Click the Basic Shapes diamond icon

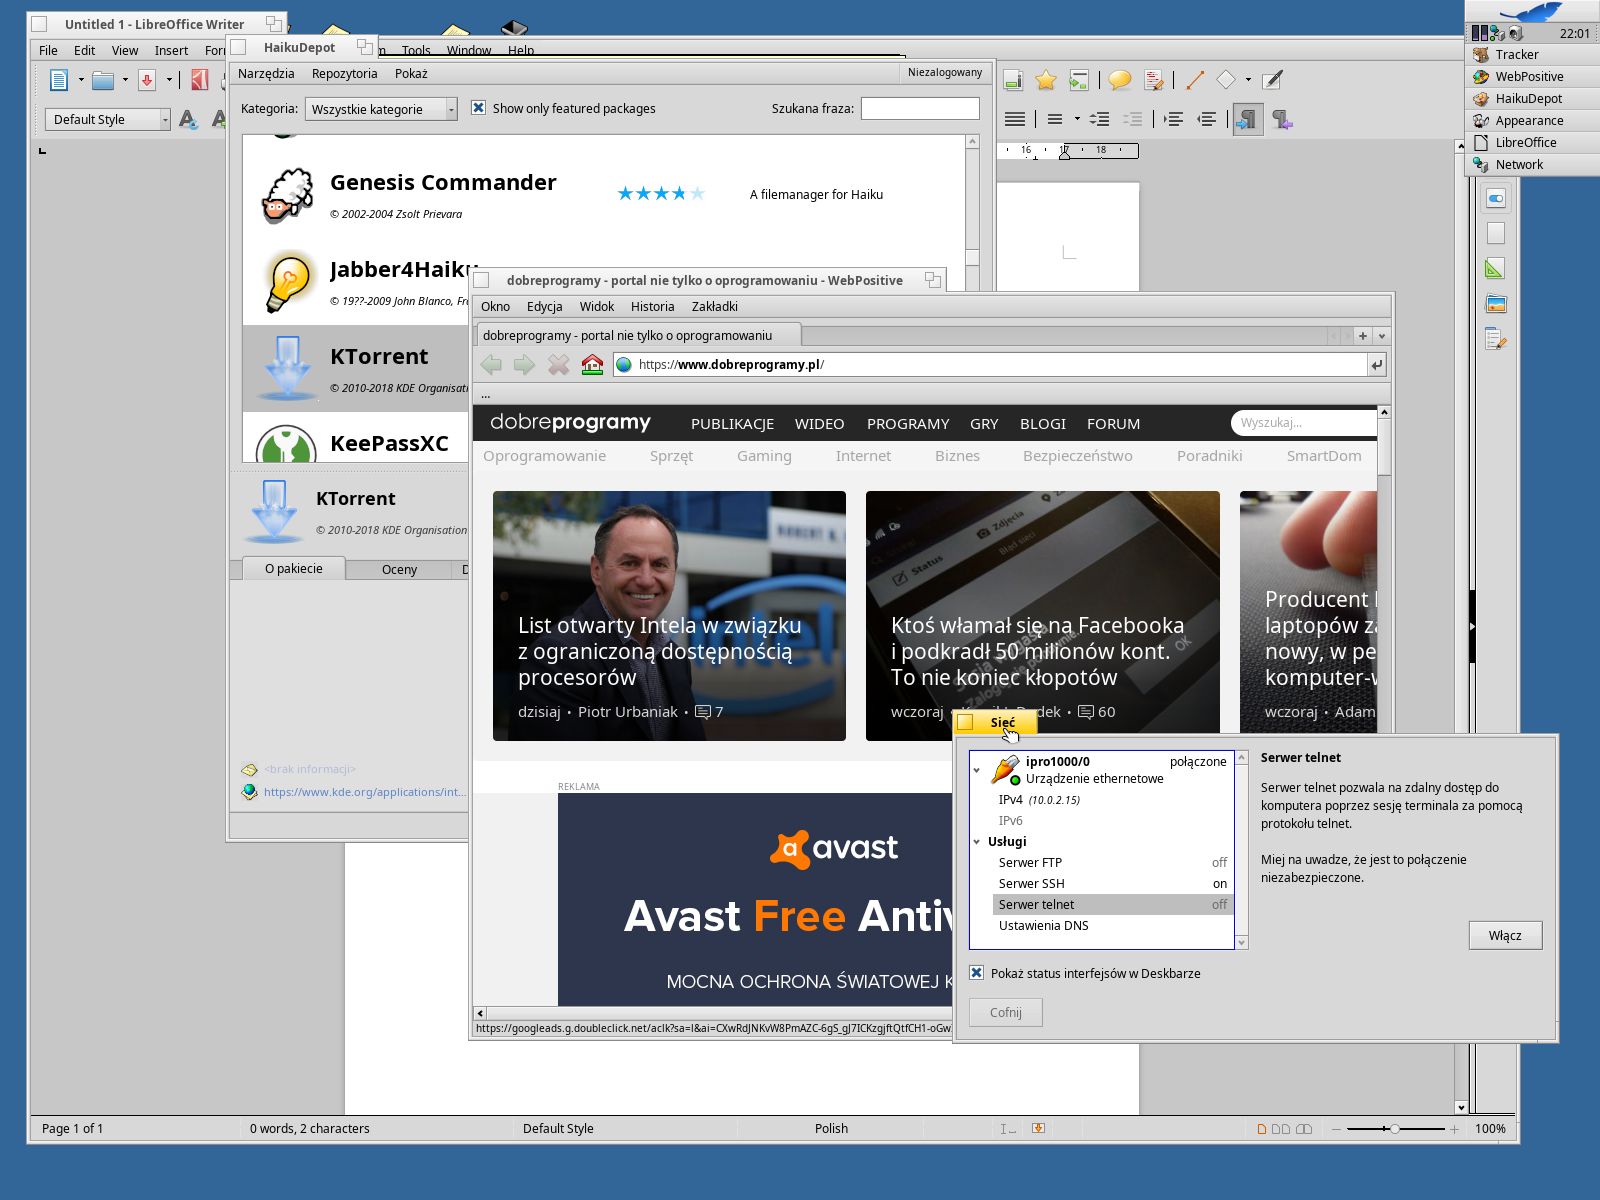pyautogui.click(x=1226, y=80)
